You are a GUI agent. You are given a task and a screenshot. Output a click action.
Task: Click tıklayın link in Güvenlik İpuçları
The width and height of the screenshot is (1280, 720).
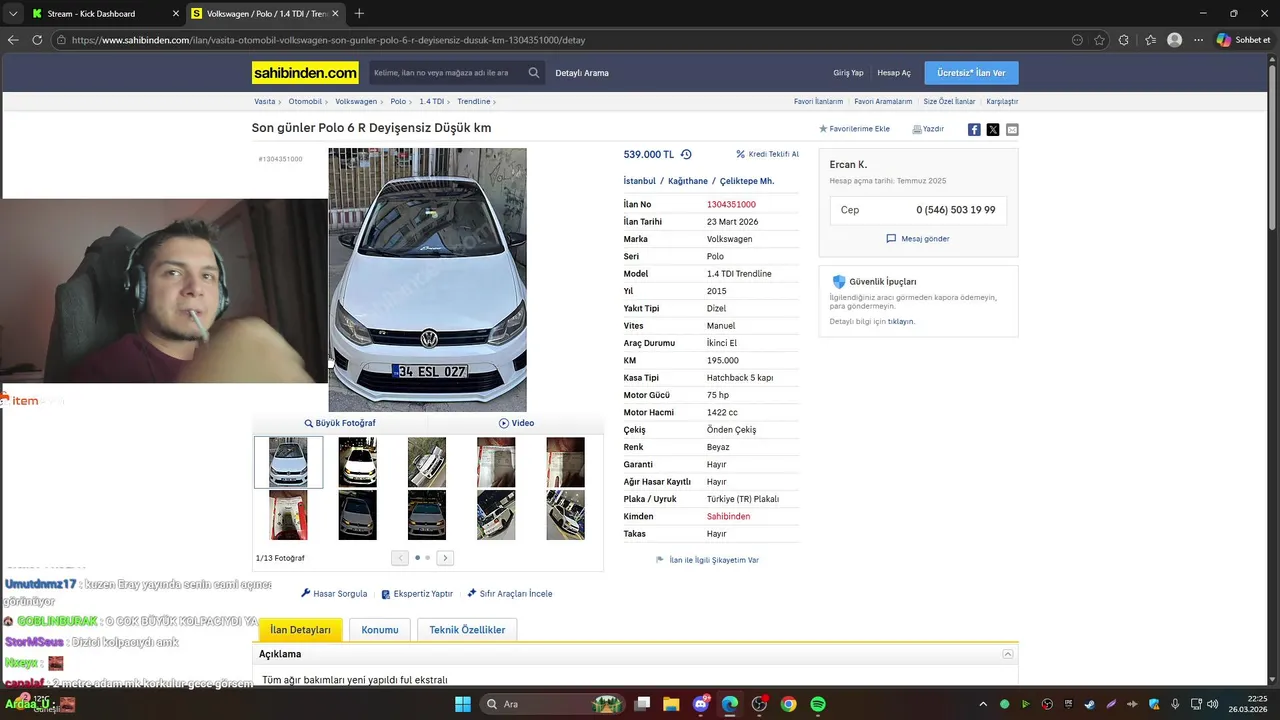[901, 322]
